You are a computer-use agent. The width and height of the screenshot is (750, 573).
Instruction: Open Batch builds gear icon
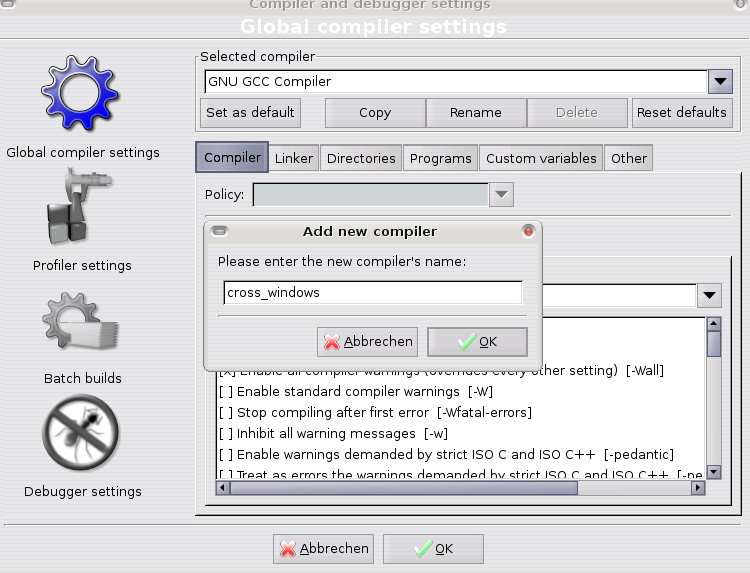(x=80, y=320)
